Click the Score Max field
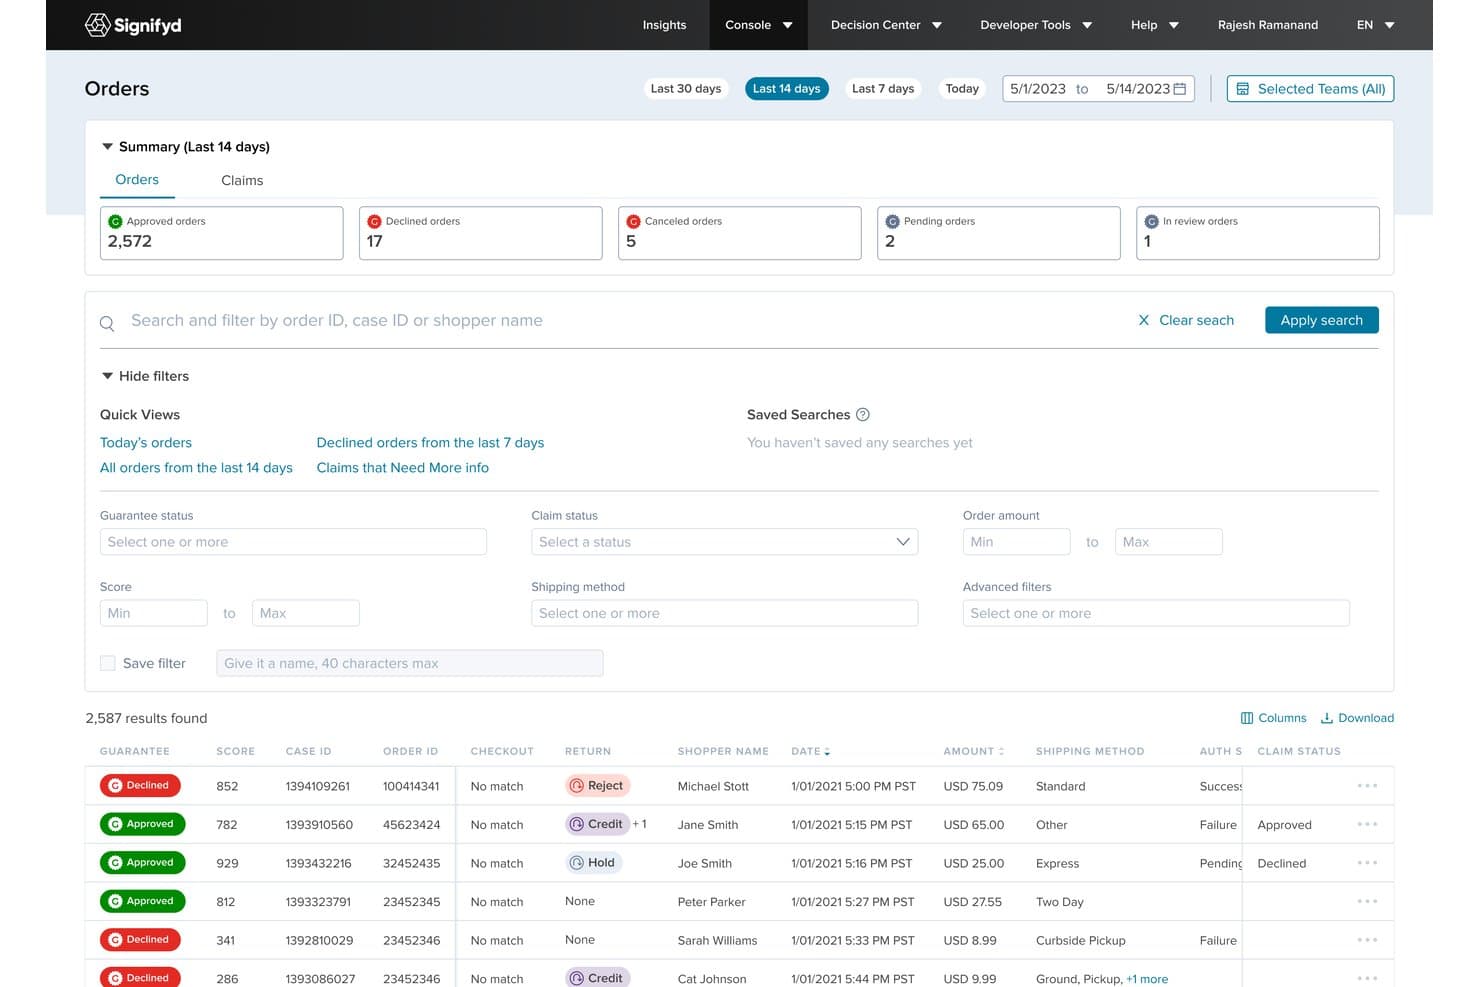 pyautogui.click(x=305, y=613)
